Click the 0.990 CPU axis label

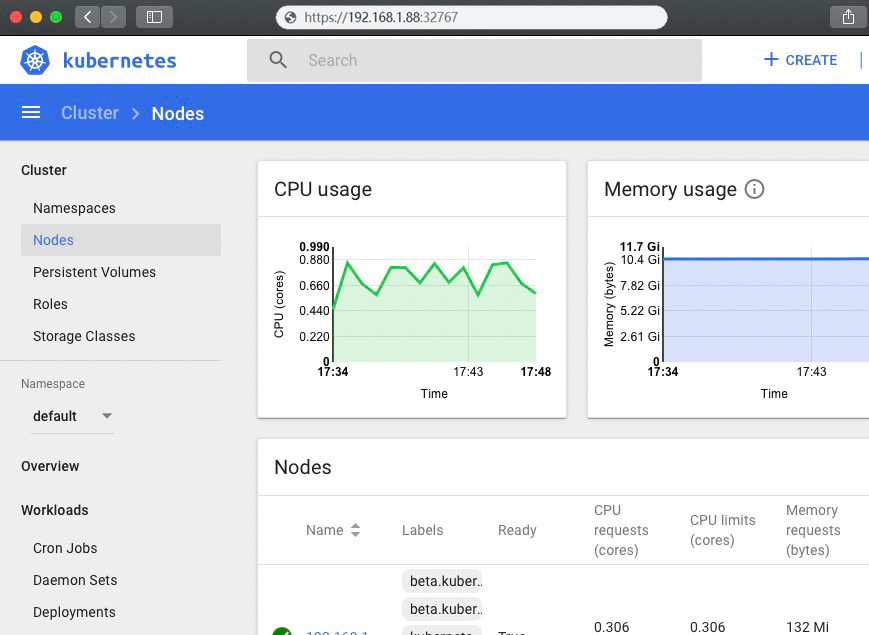click(x=314, y=247)
